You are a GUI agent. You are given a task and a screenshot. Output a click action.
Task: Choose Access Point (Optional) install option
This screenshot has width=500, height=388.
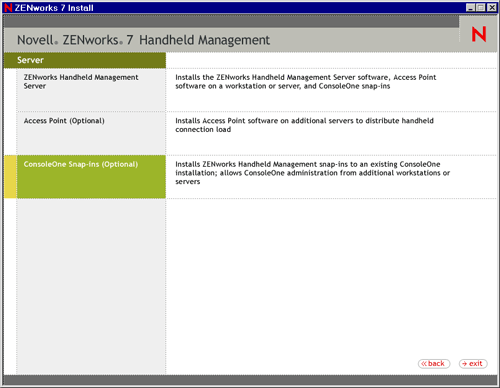tap(91, 133)
